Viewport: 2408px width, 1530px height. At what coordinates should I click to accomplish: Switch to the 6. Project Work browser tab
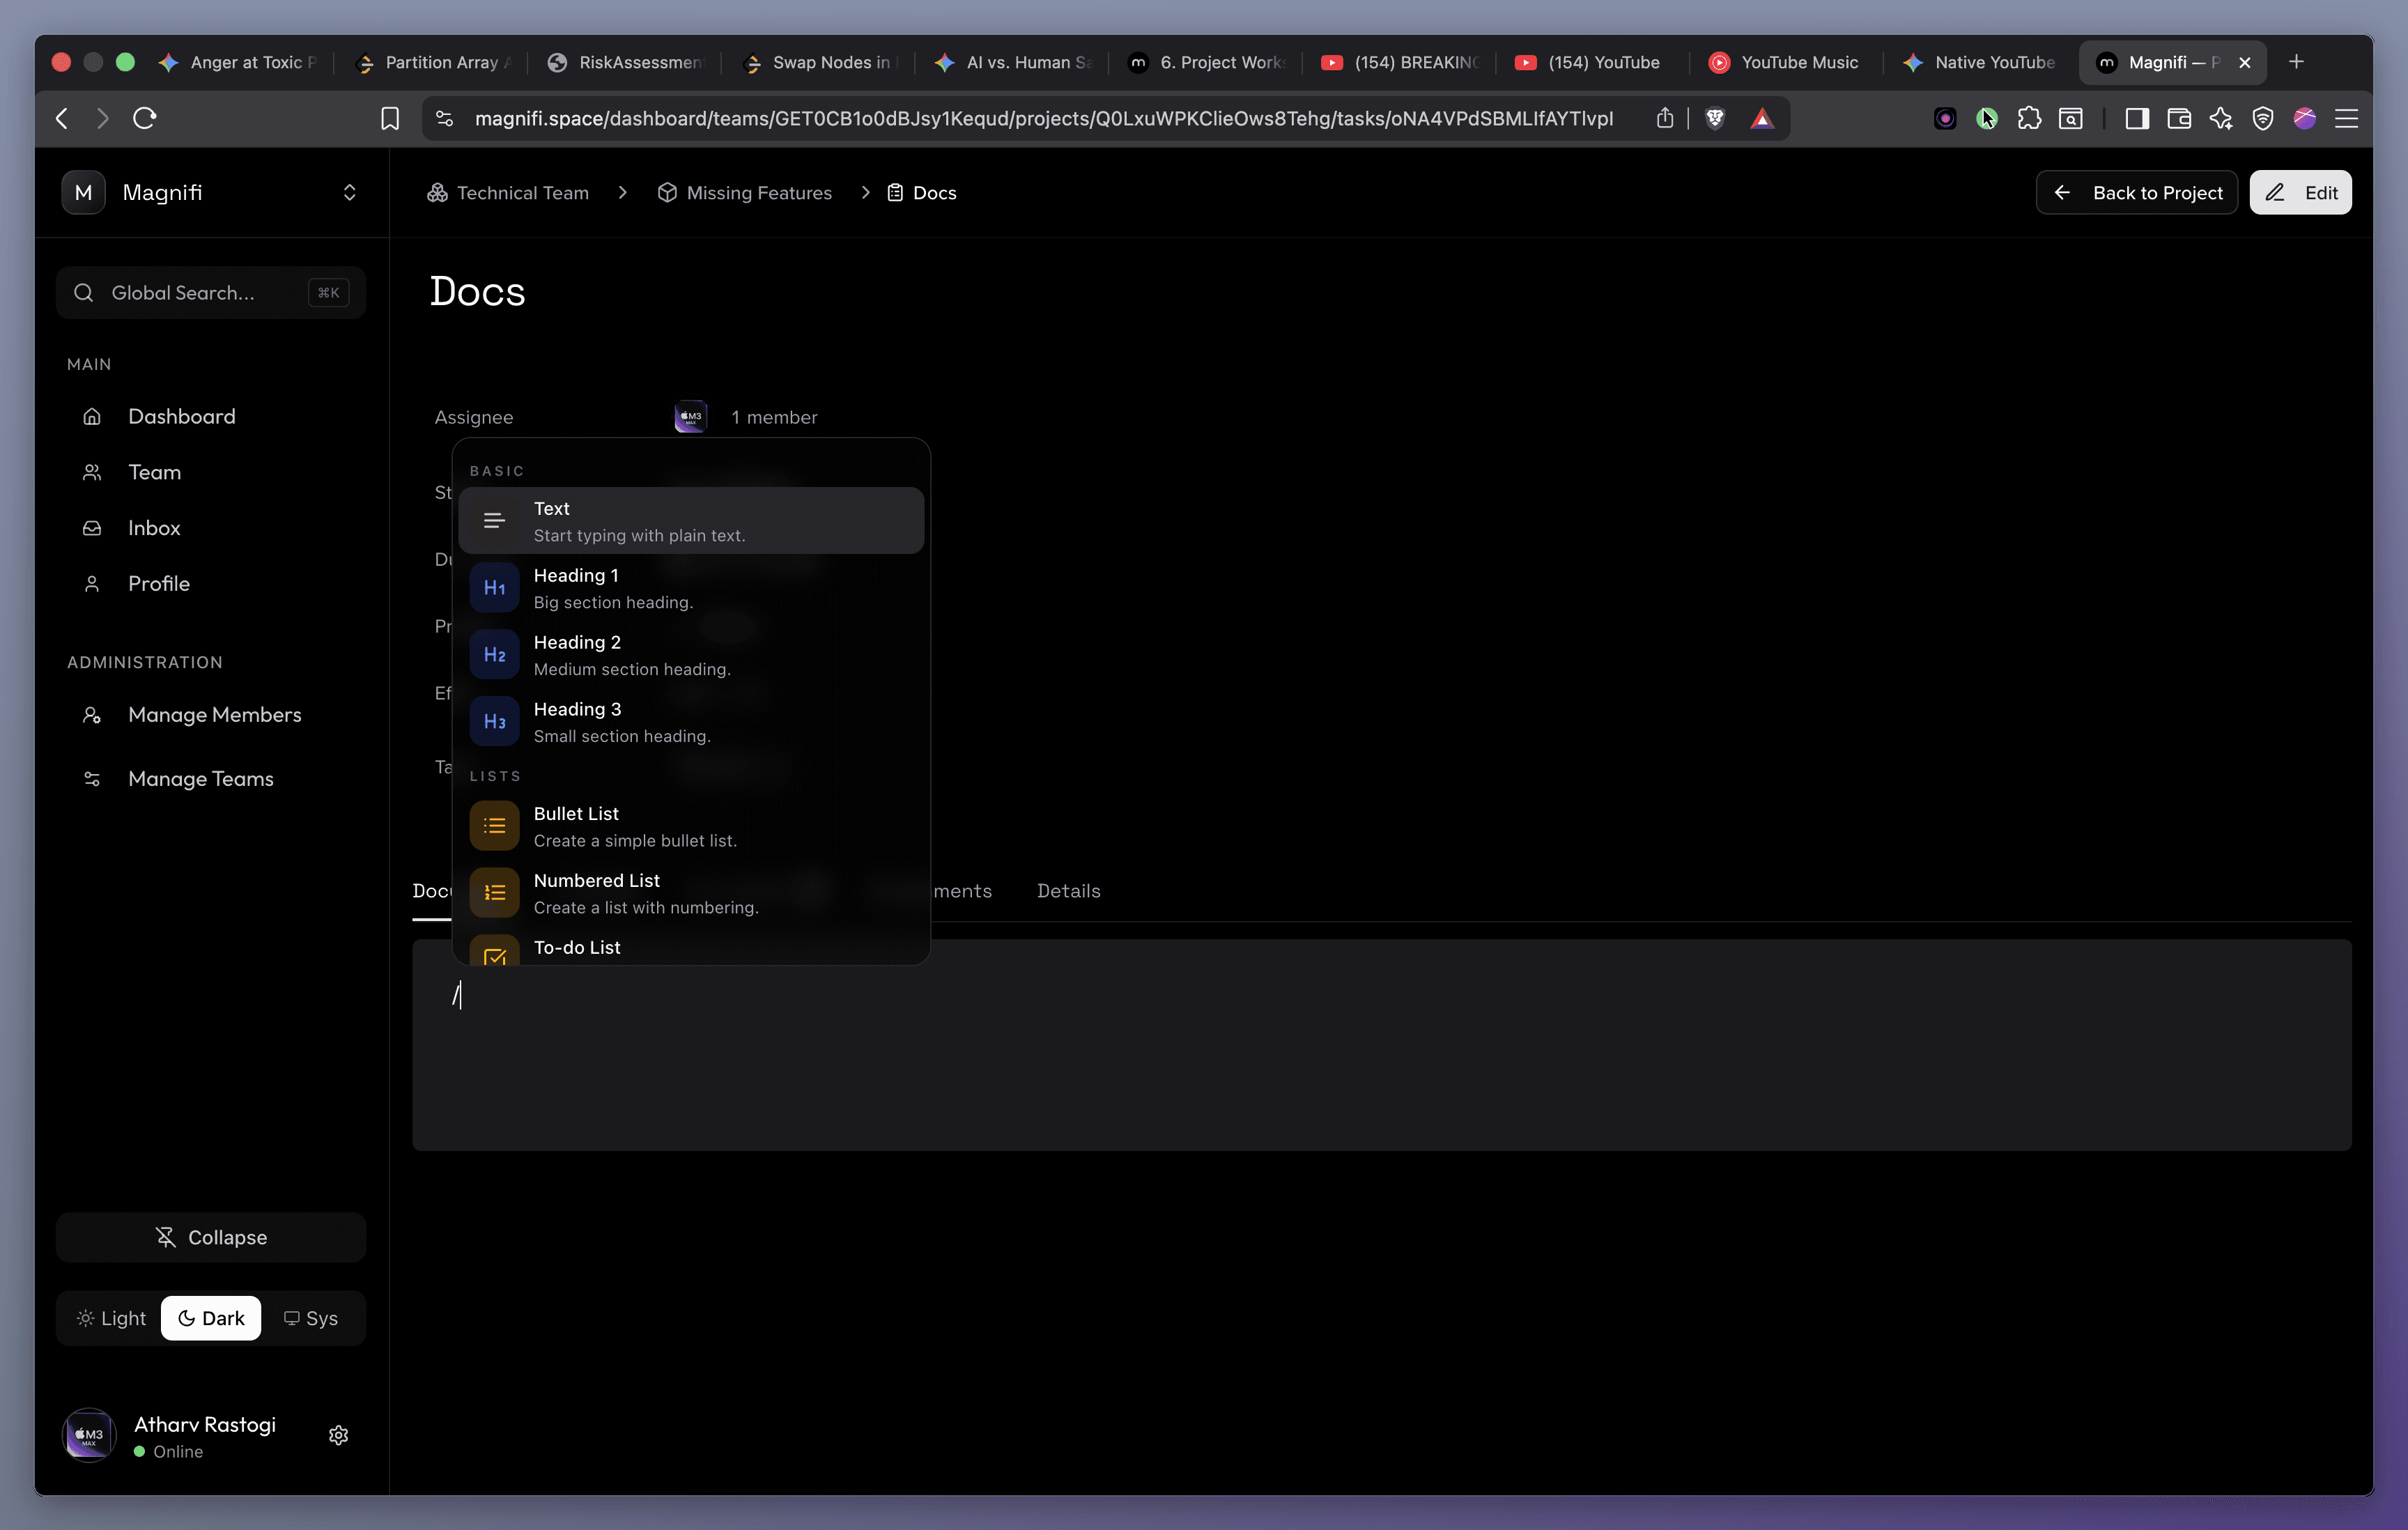click(1206, 62)
